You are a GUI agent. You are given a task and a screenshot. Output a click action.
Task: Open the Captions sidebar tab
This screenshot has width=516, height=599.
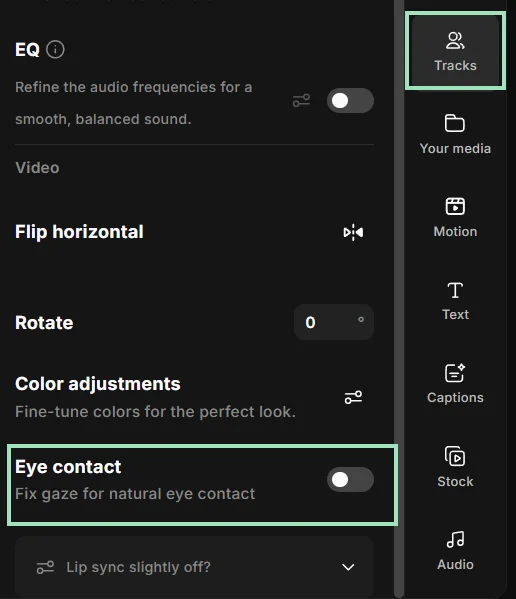click(x=455, y=383)
